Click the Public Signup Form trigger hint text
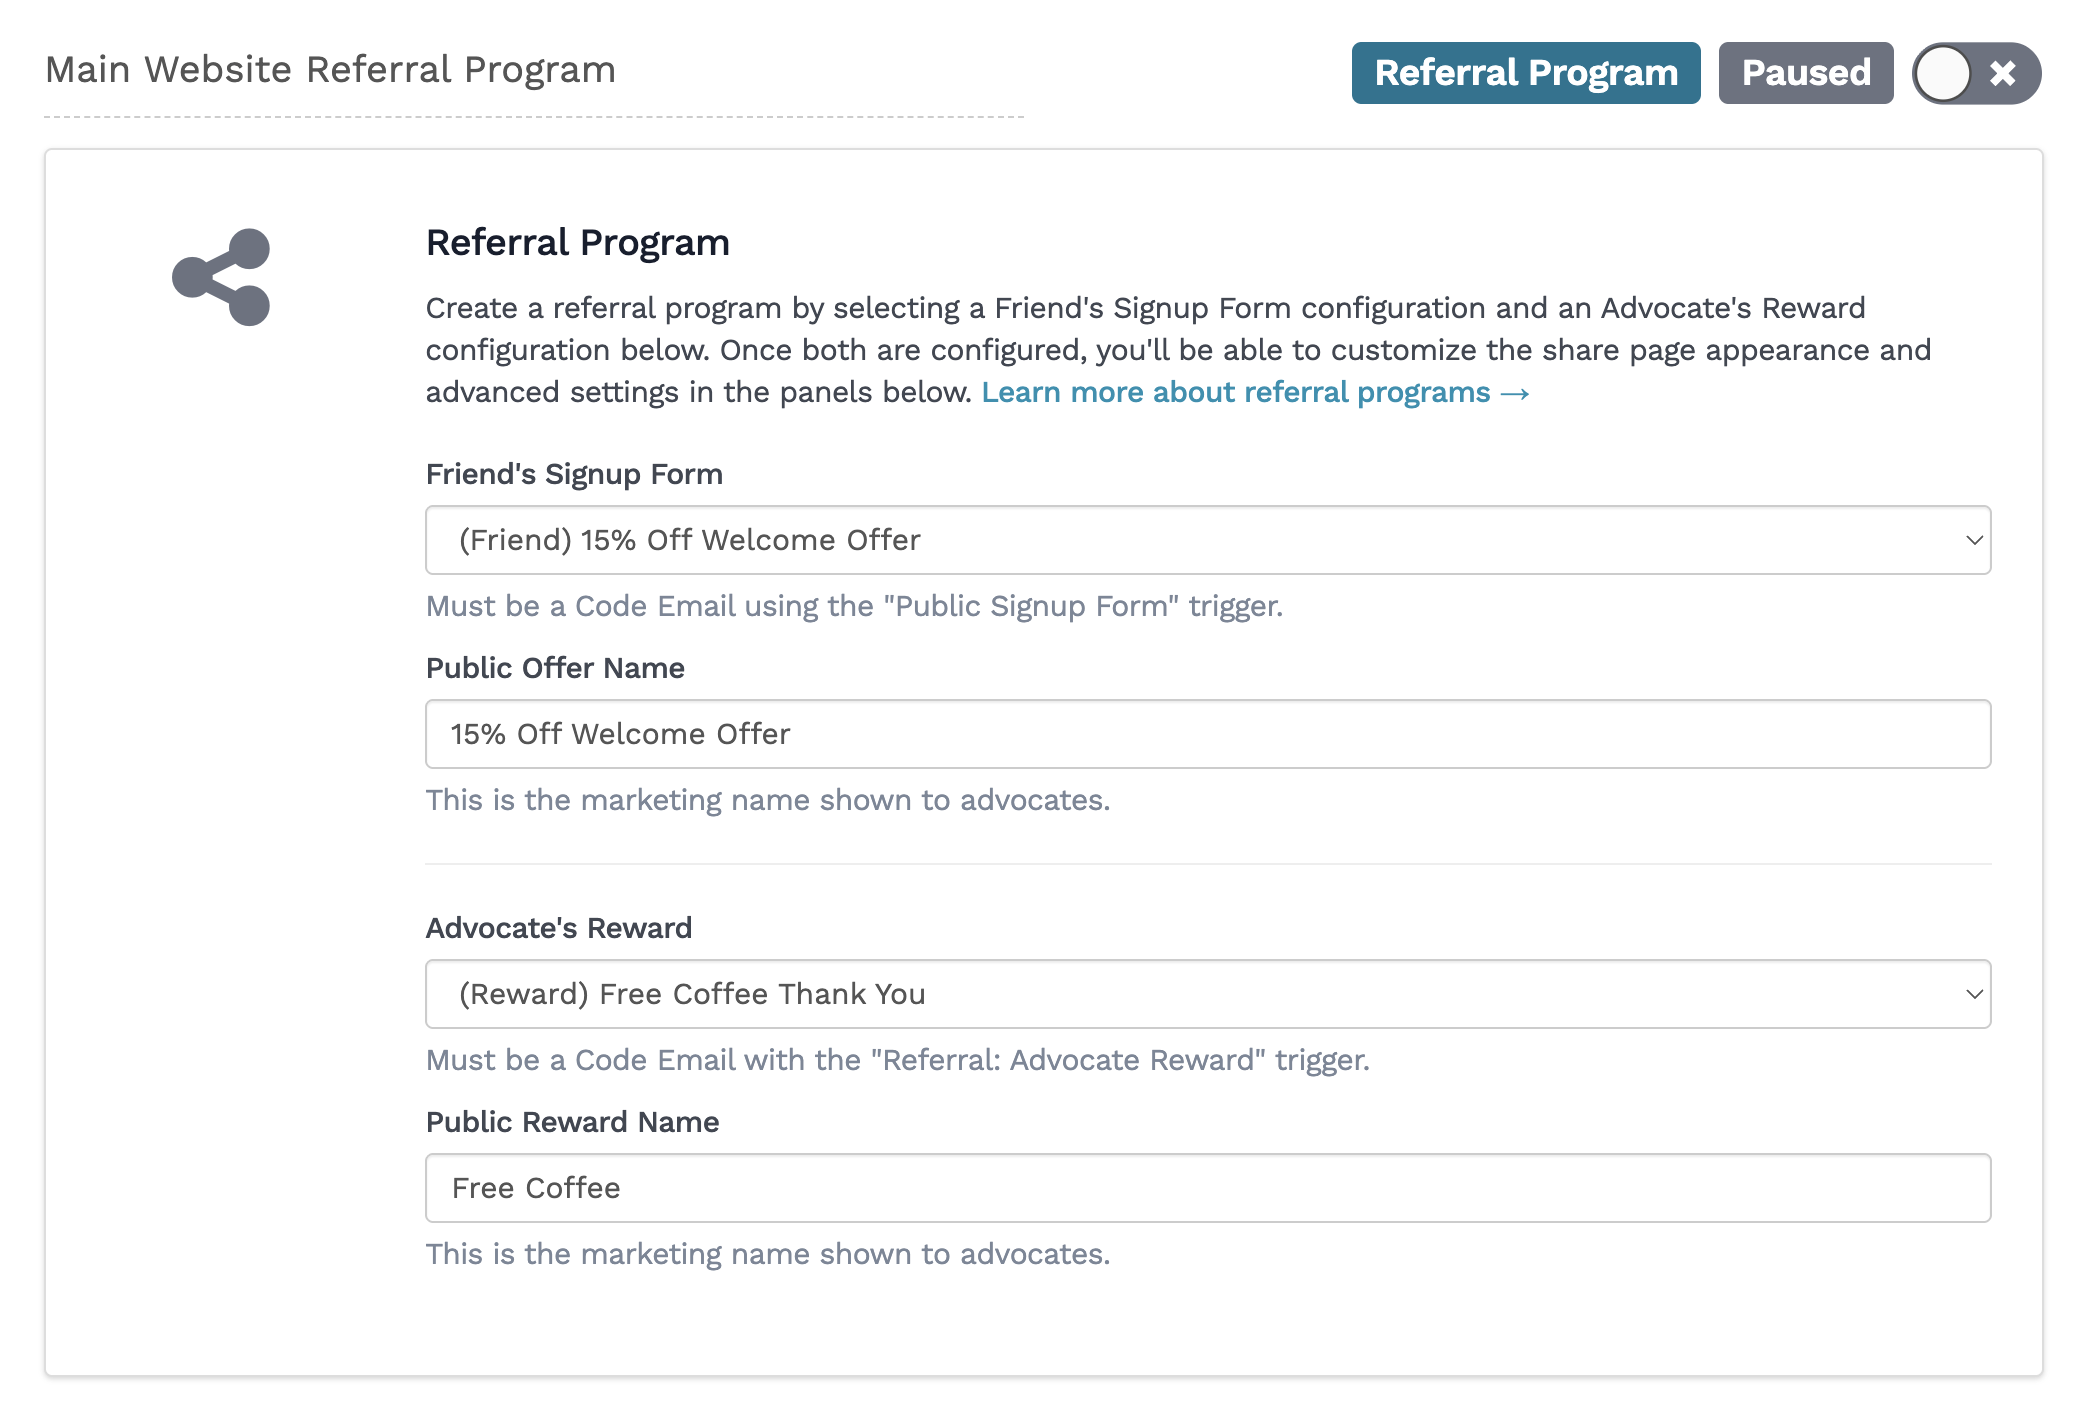 pyautogui.click(x=854, y=606)
